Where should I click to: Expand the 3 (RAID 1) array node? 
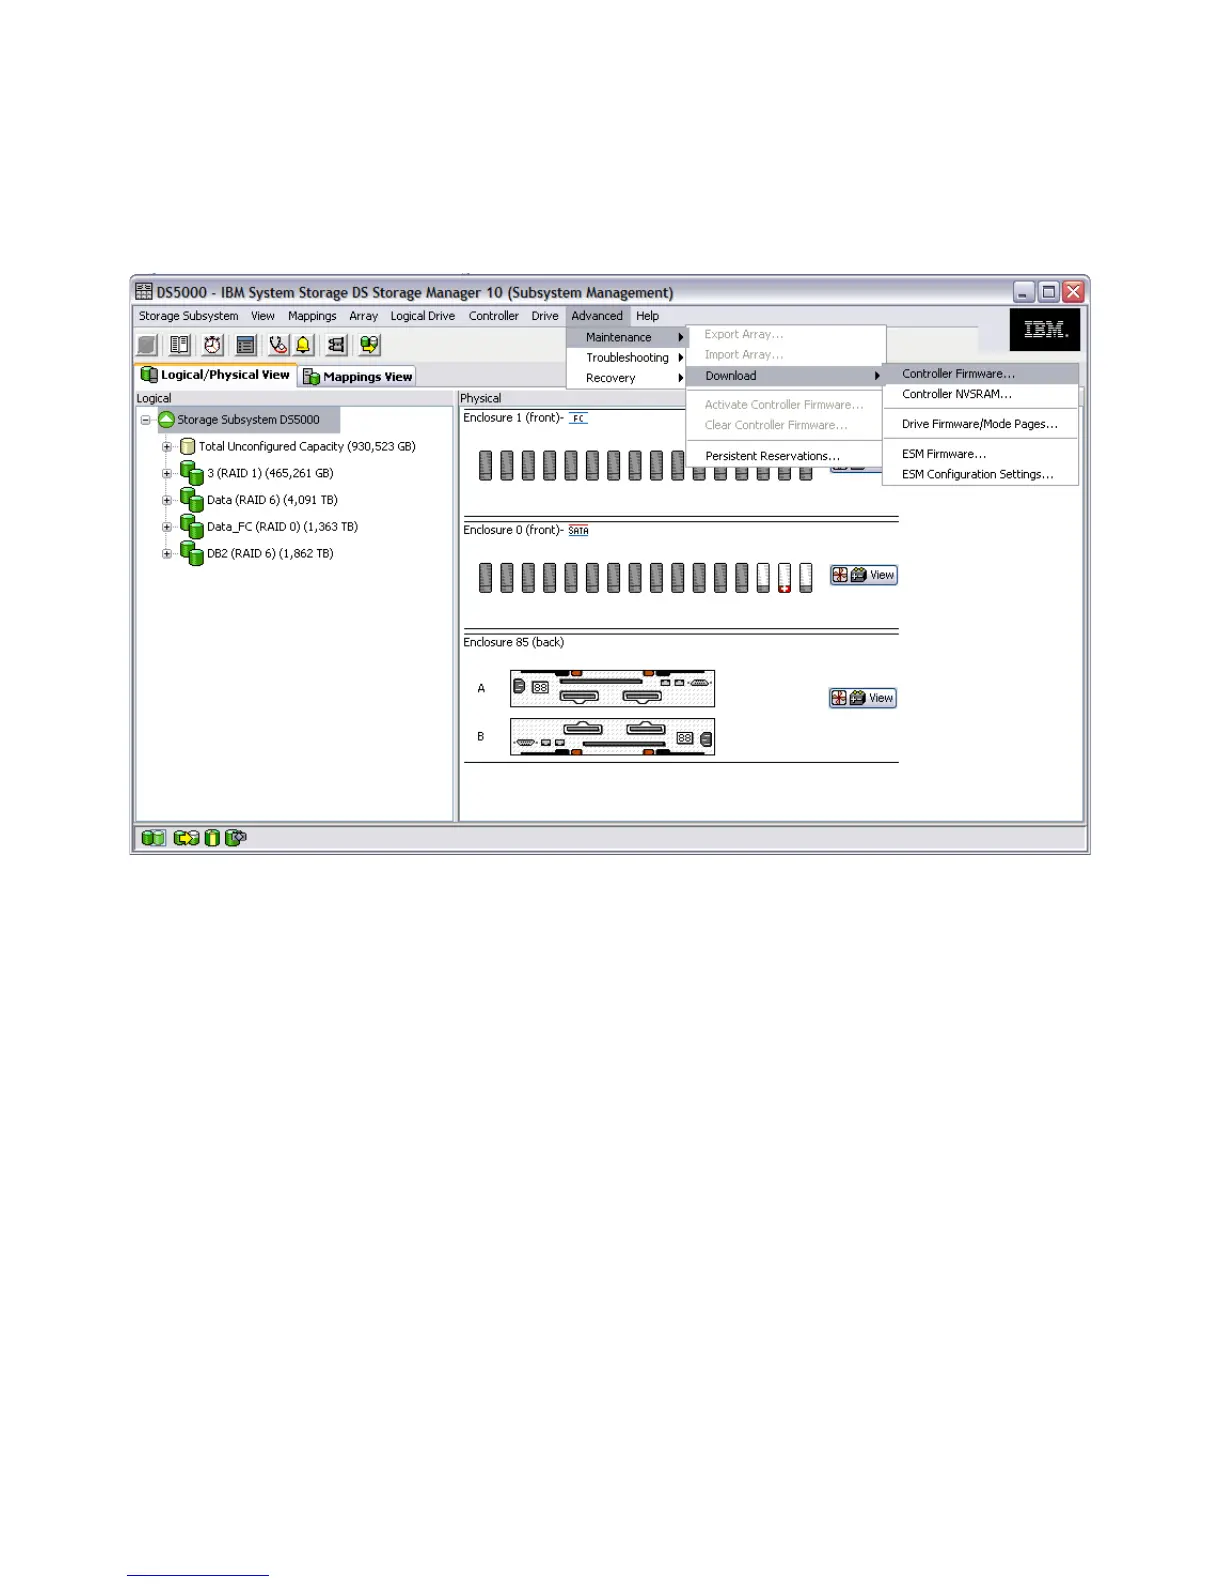167,473
